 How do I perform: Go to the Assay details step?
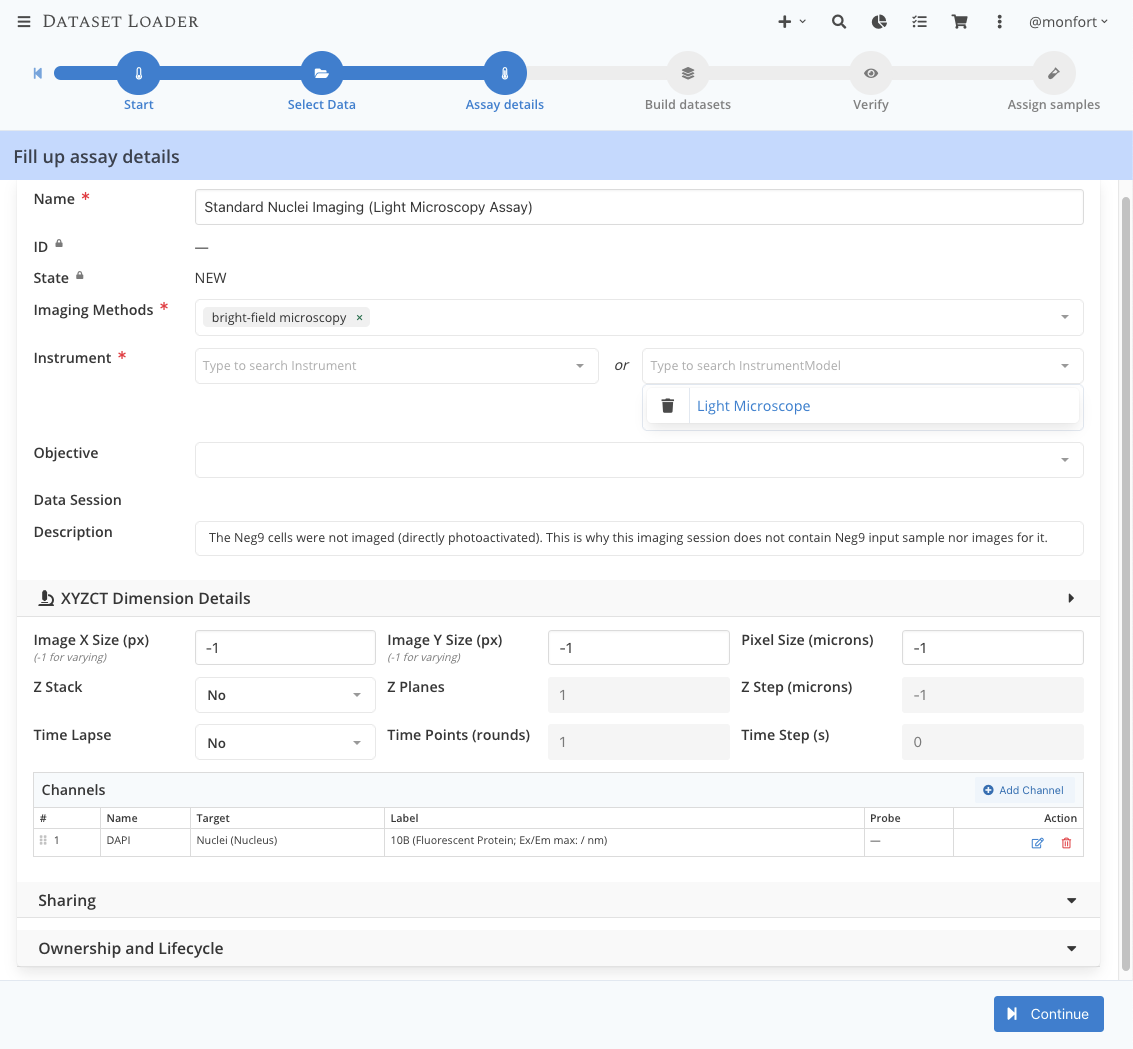[505, 73]
